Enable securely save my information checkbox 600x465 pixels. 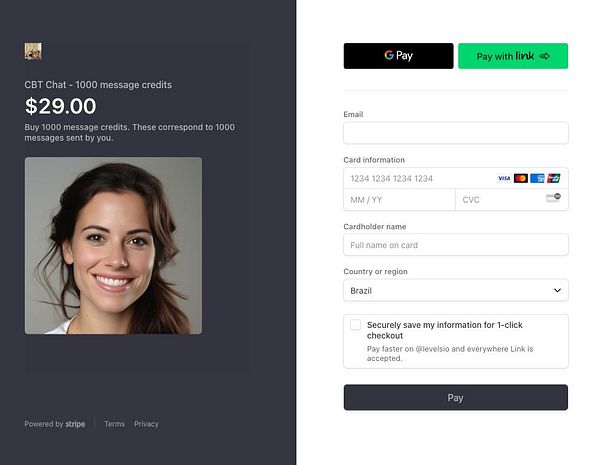tap(355, 325)
